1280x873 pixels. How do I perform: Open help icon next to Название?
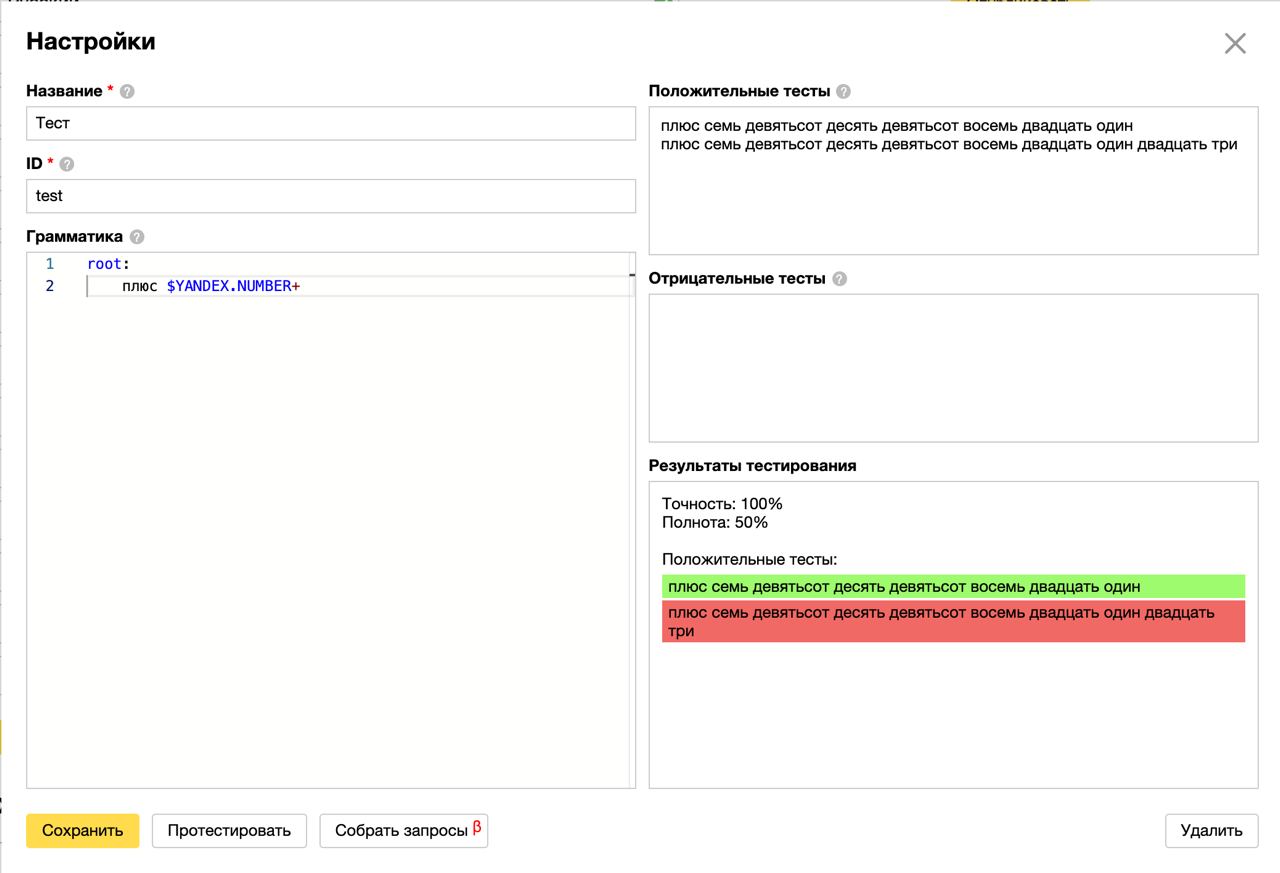127,91
